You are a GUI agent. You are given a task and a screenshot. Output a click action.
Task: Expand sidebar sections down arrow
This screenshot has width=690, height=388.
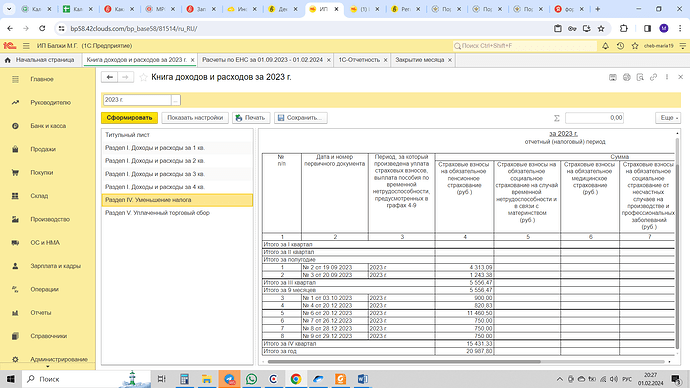point(48,366)
